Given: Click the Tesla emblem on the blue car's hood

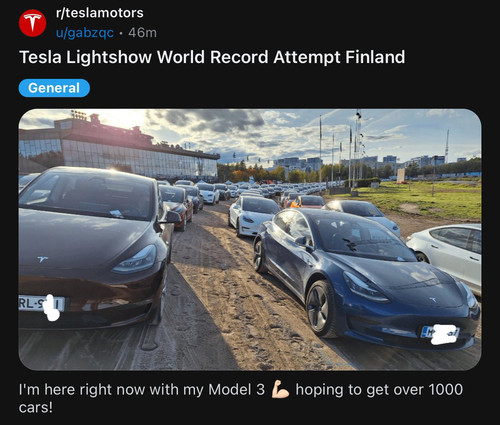Looking at the screenshot, I should [433, 300].
